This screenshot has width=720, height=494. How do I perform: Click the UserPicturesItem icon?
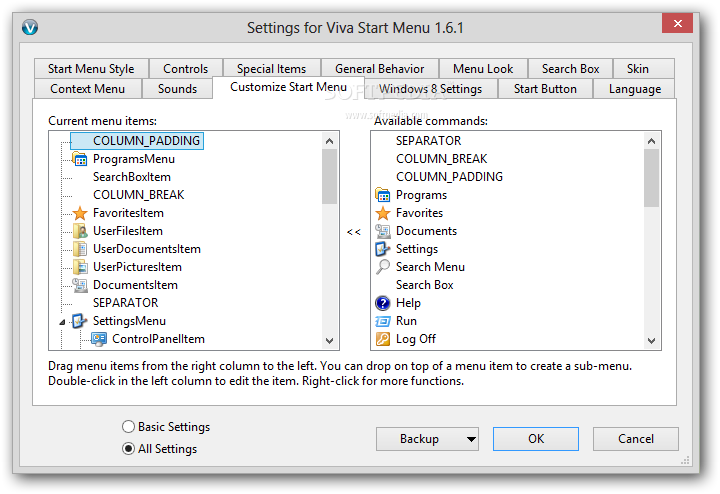click(79, 267)
